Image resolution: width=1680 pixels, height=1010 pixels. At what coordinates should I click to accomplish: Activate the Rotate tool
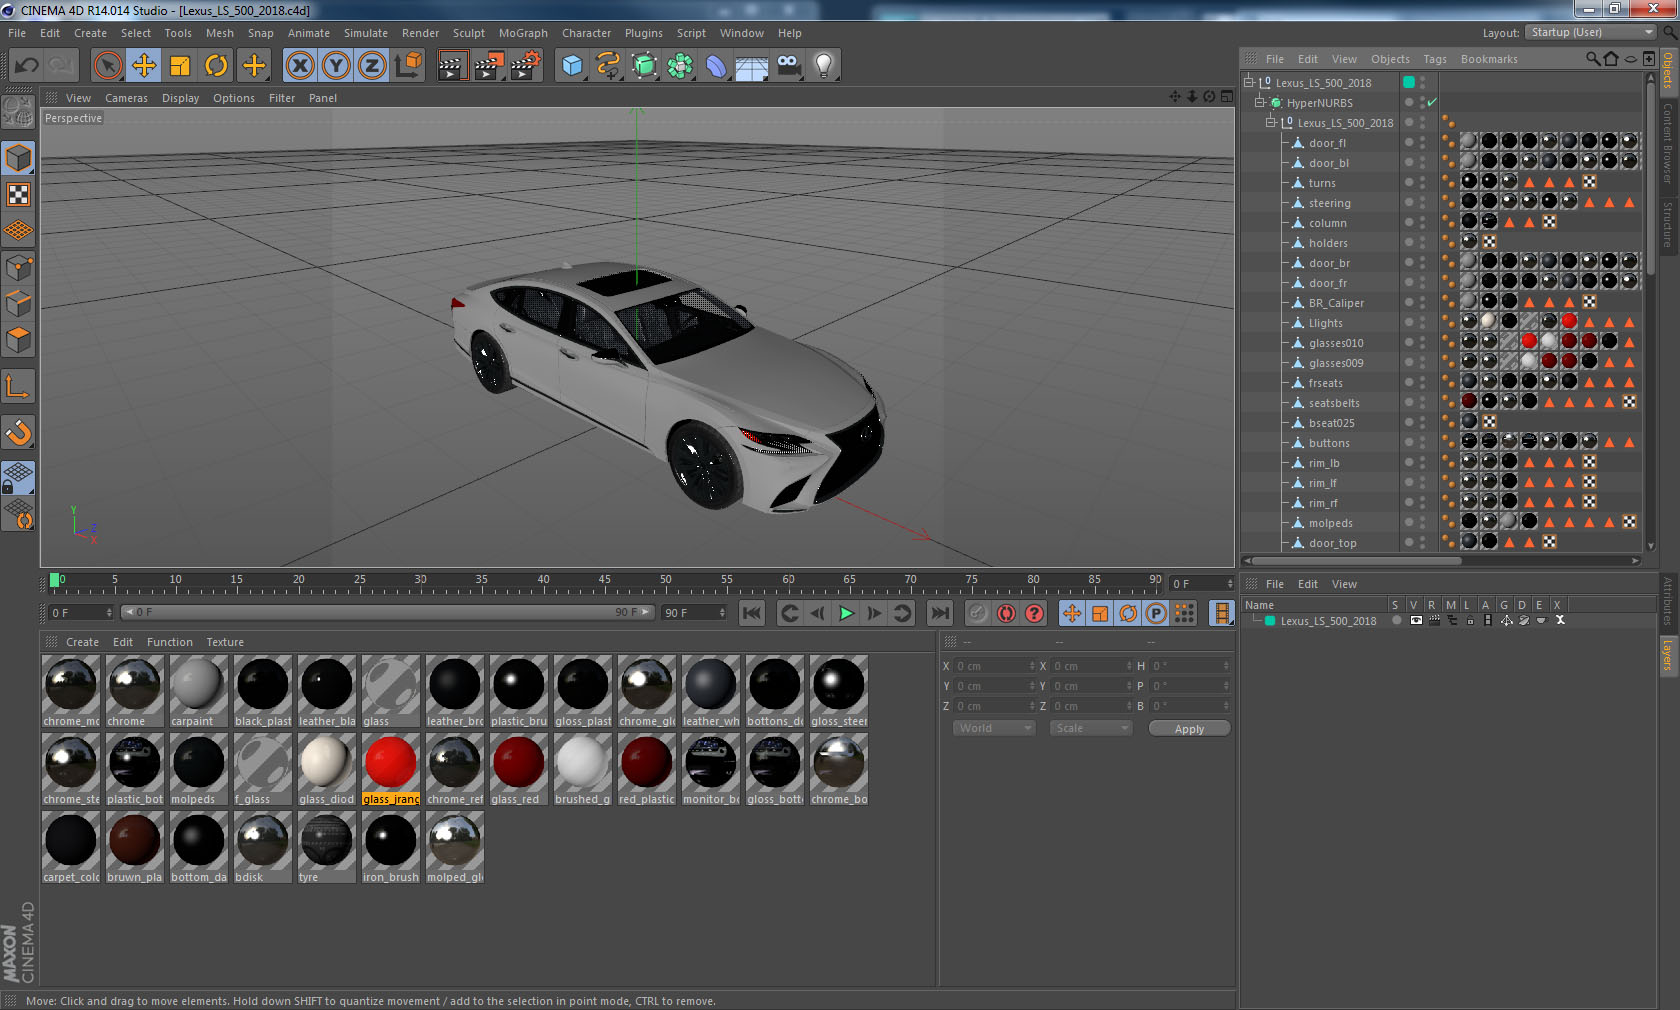[216, 66]
